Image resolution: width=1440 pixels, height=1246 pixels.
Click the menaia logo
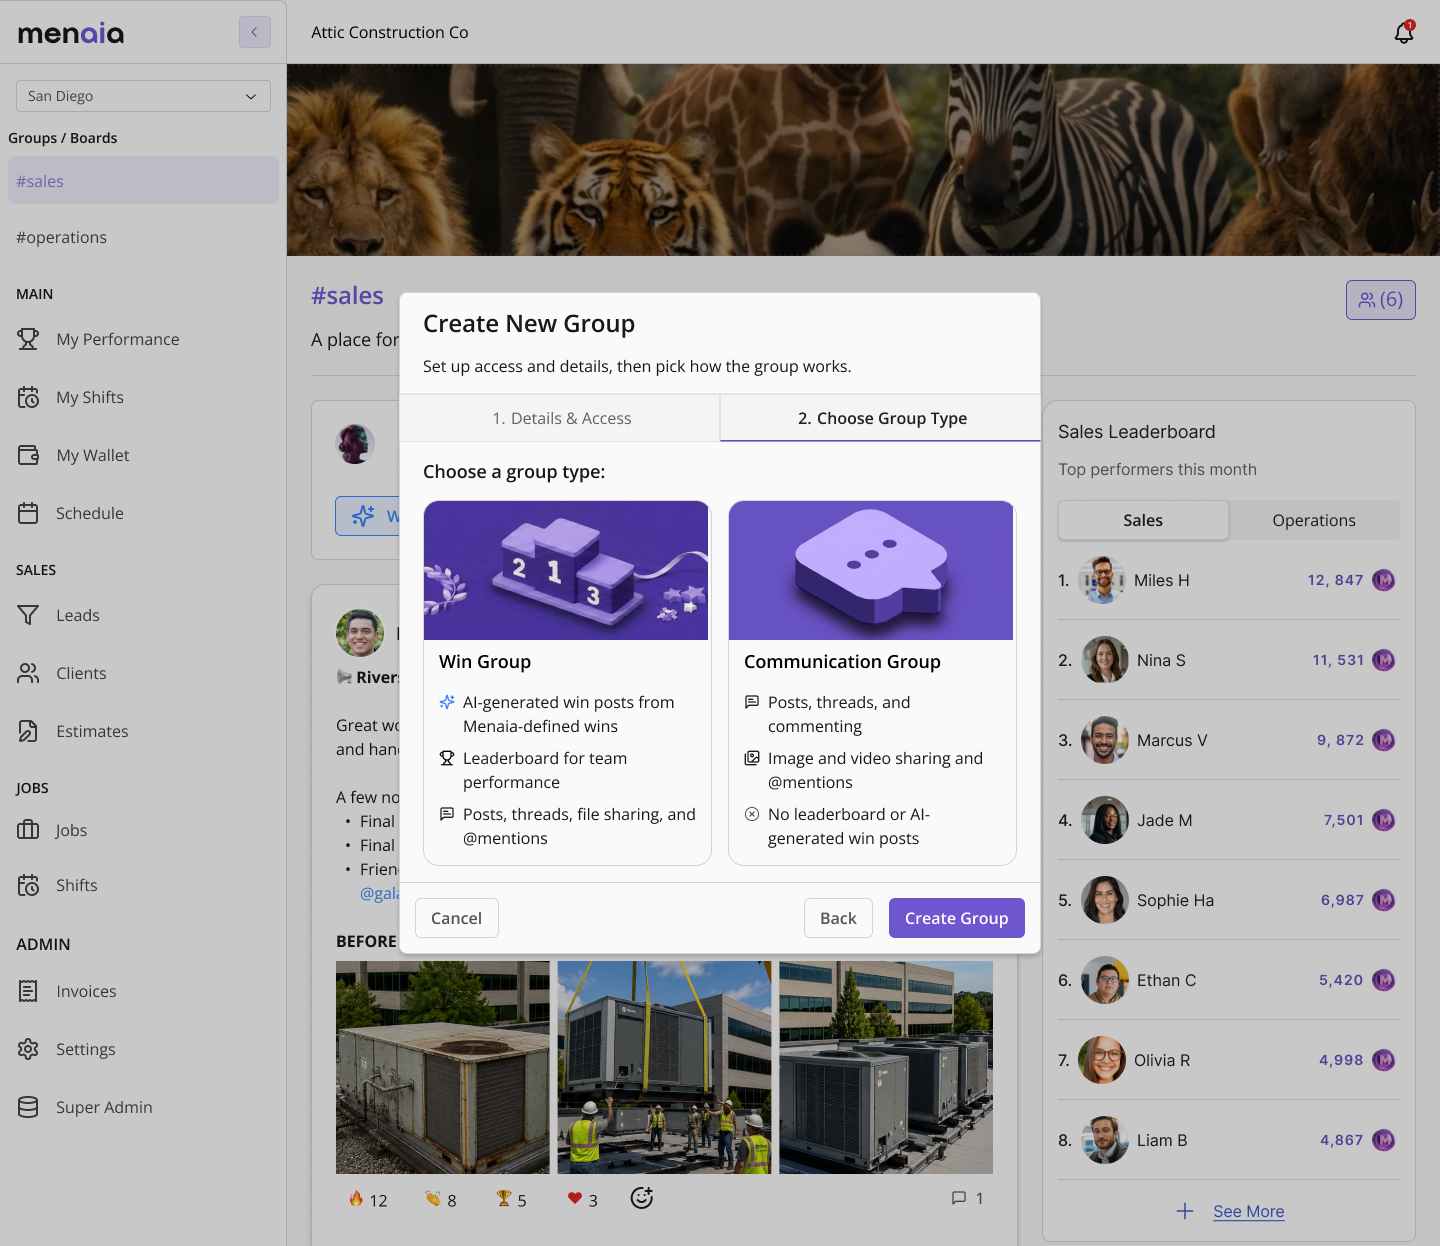pos(71,33)
